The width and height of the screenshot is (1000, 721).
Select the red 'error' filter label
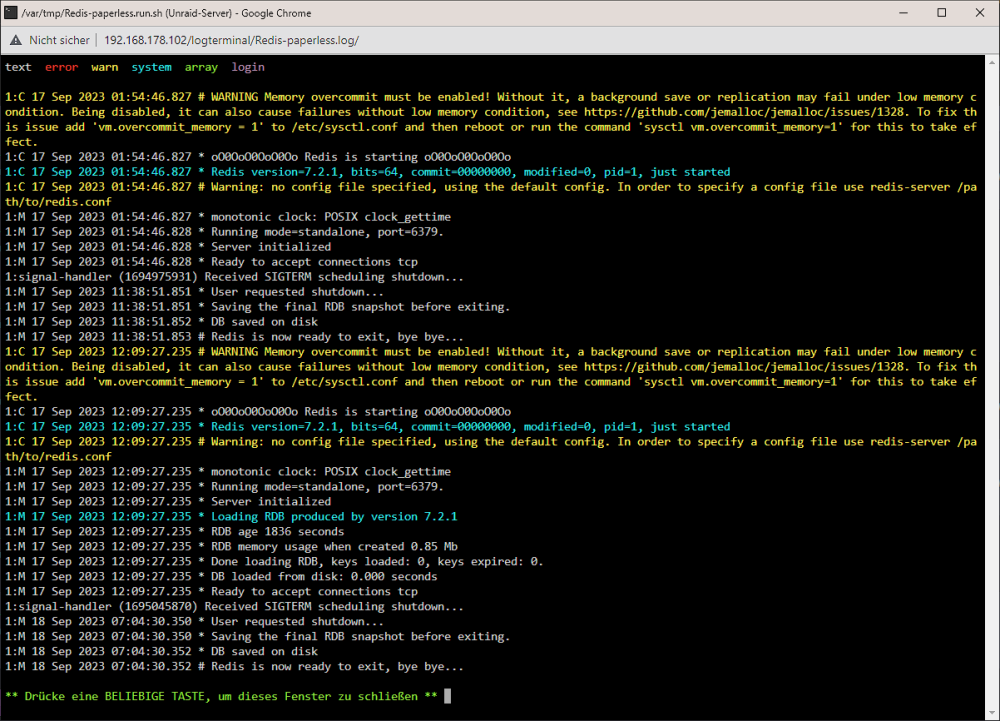coord(61,67)
